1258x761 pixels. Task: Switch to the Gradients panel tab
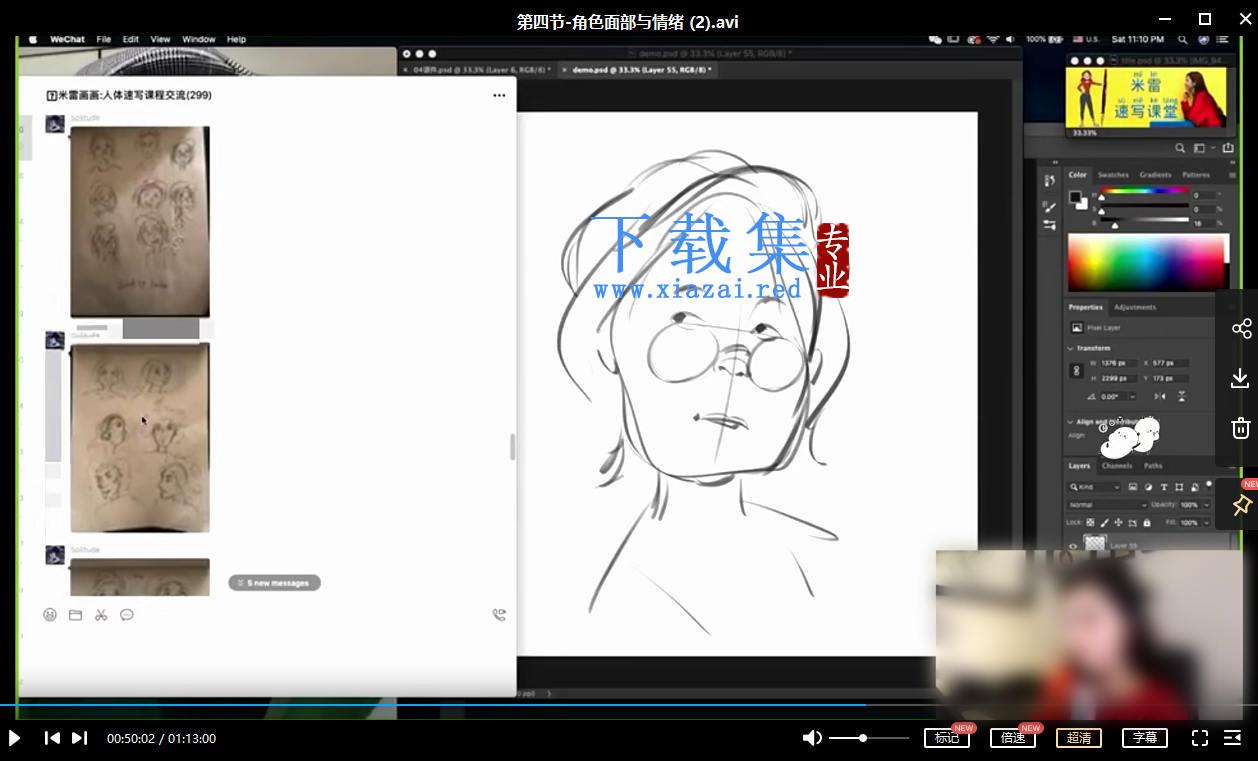coord(1155,175)
